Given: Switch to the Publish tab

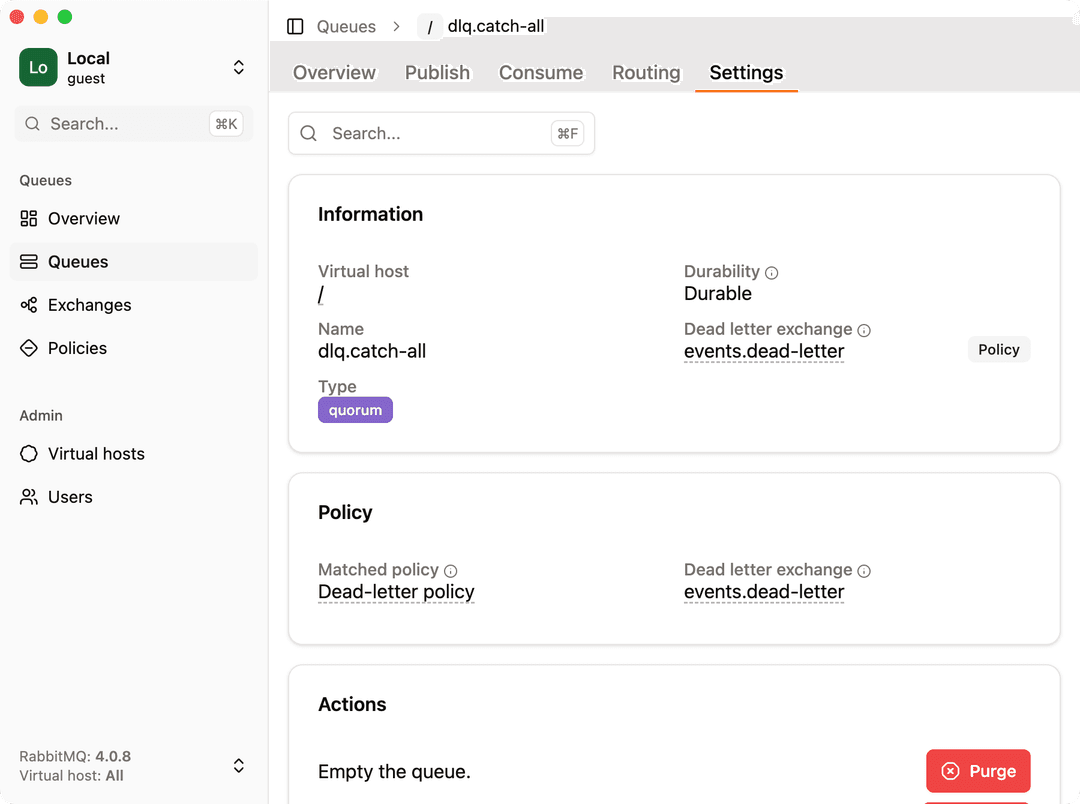Looking at the screenshot, I should pos(437,72).
